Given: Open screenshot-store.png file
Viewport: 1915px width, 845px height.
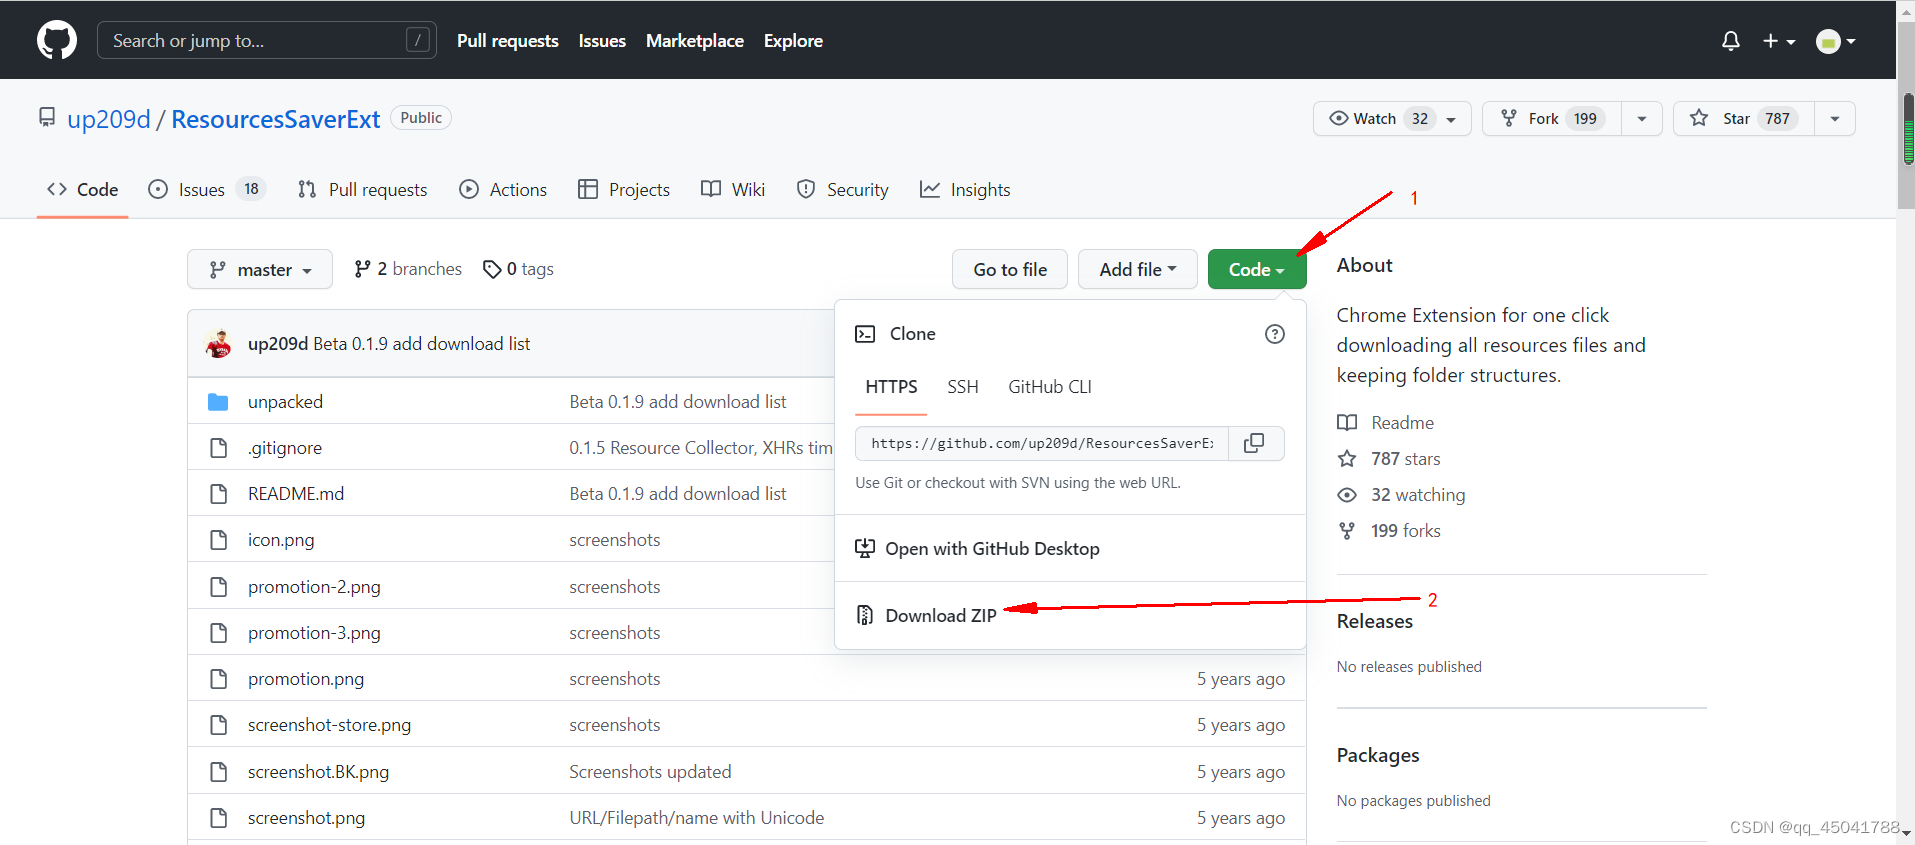Looking at the screenshot, I should 329,725.
